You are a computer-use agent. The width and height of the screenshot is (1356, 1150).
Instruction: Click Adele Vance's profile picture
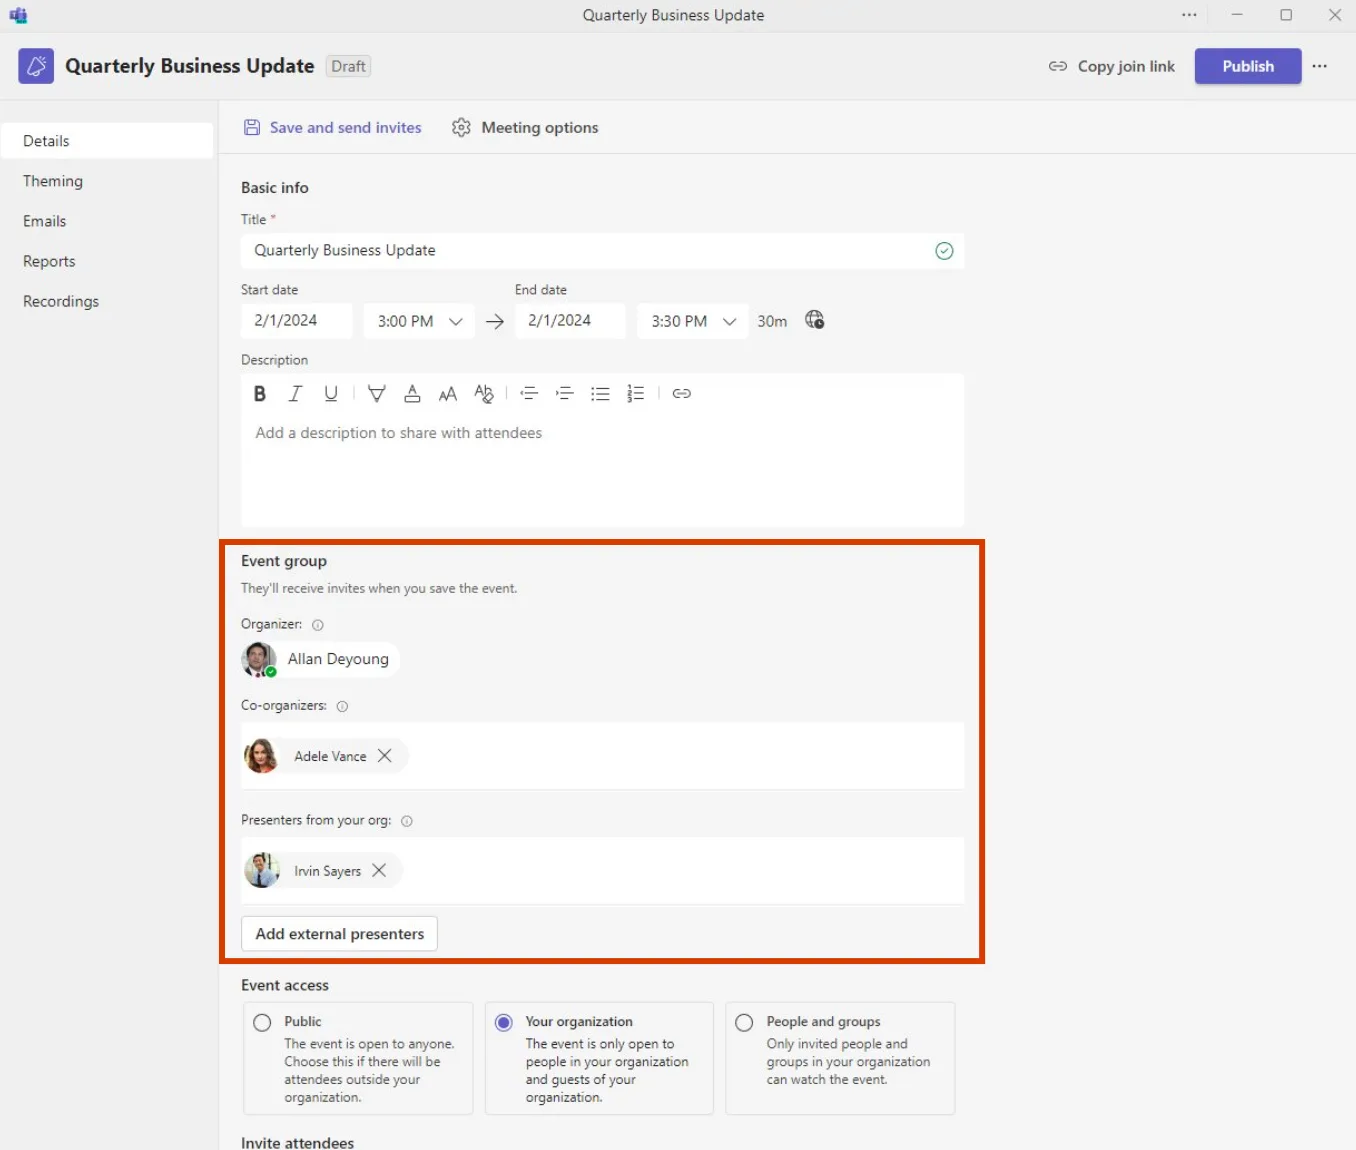[261, 756]
